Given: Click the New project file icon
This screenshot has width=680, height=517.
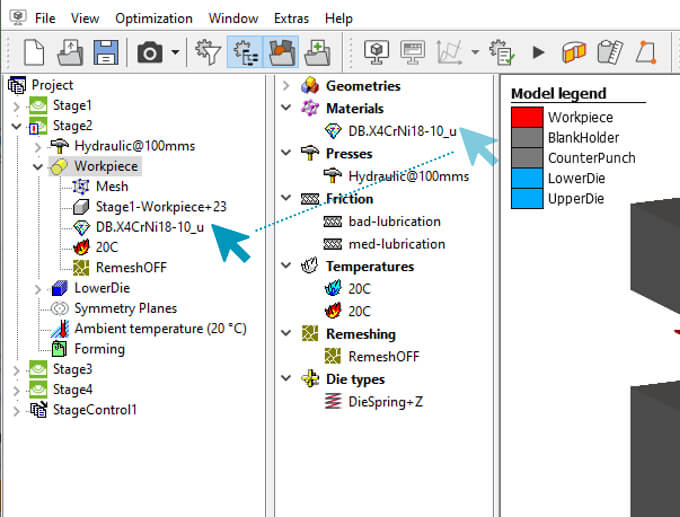Looking at the screenshot, I should pyautogui.click(x=33, y=51).
